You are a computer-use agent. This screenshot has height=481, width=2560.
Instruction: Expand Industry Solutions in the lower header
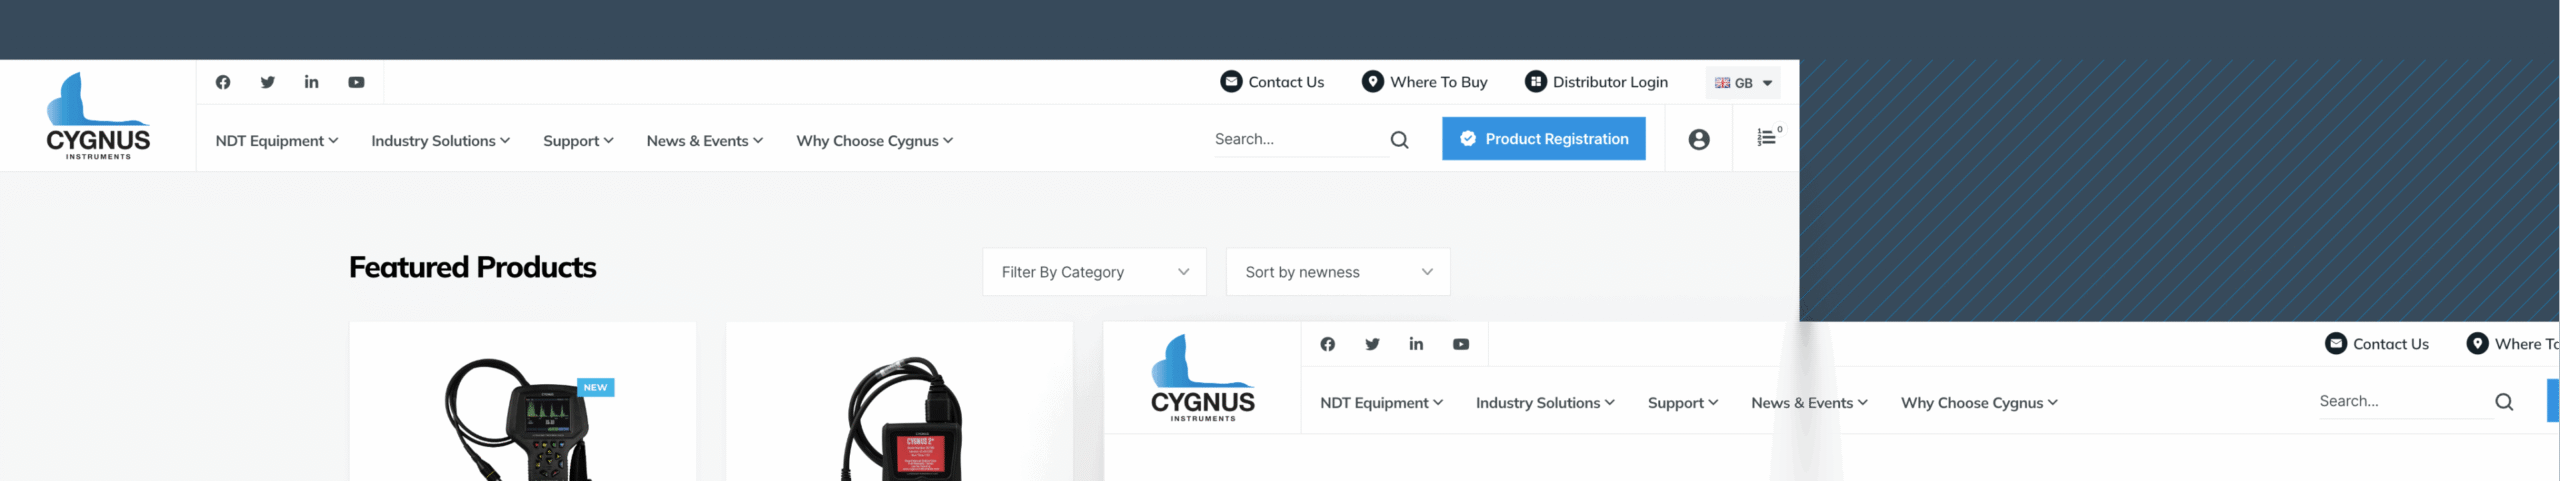click(x=1545, y=403)
